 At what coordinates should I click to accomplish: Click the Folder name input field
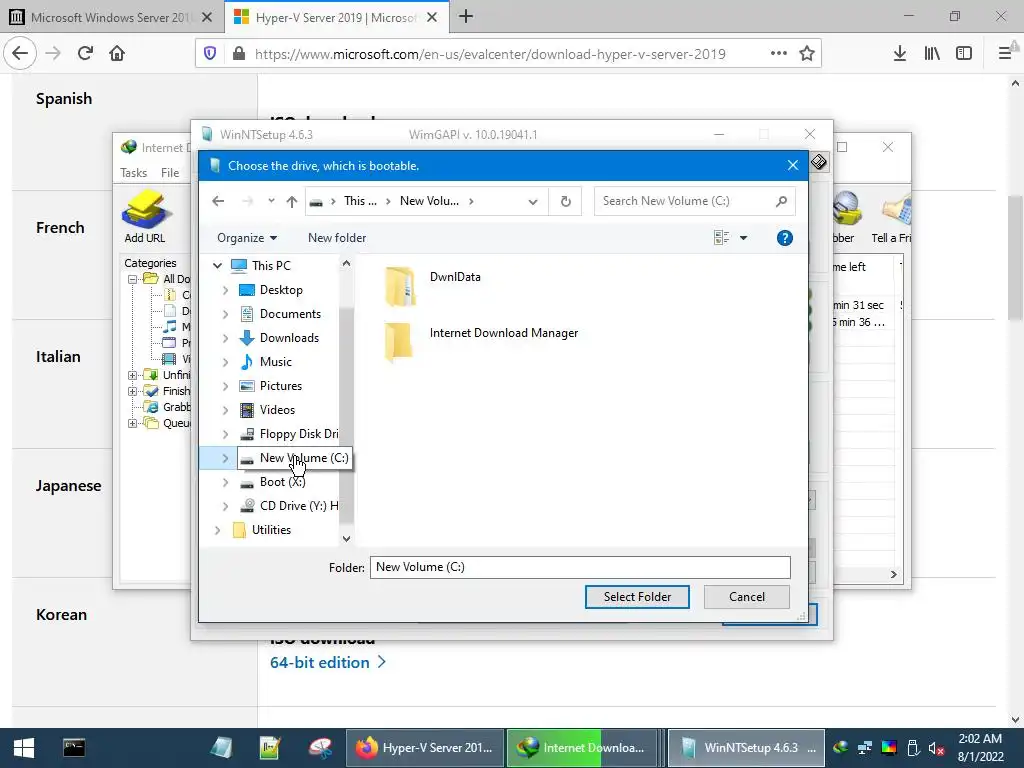580,567
